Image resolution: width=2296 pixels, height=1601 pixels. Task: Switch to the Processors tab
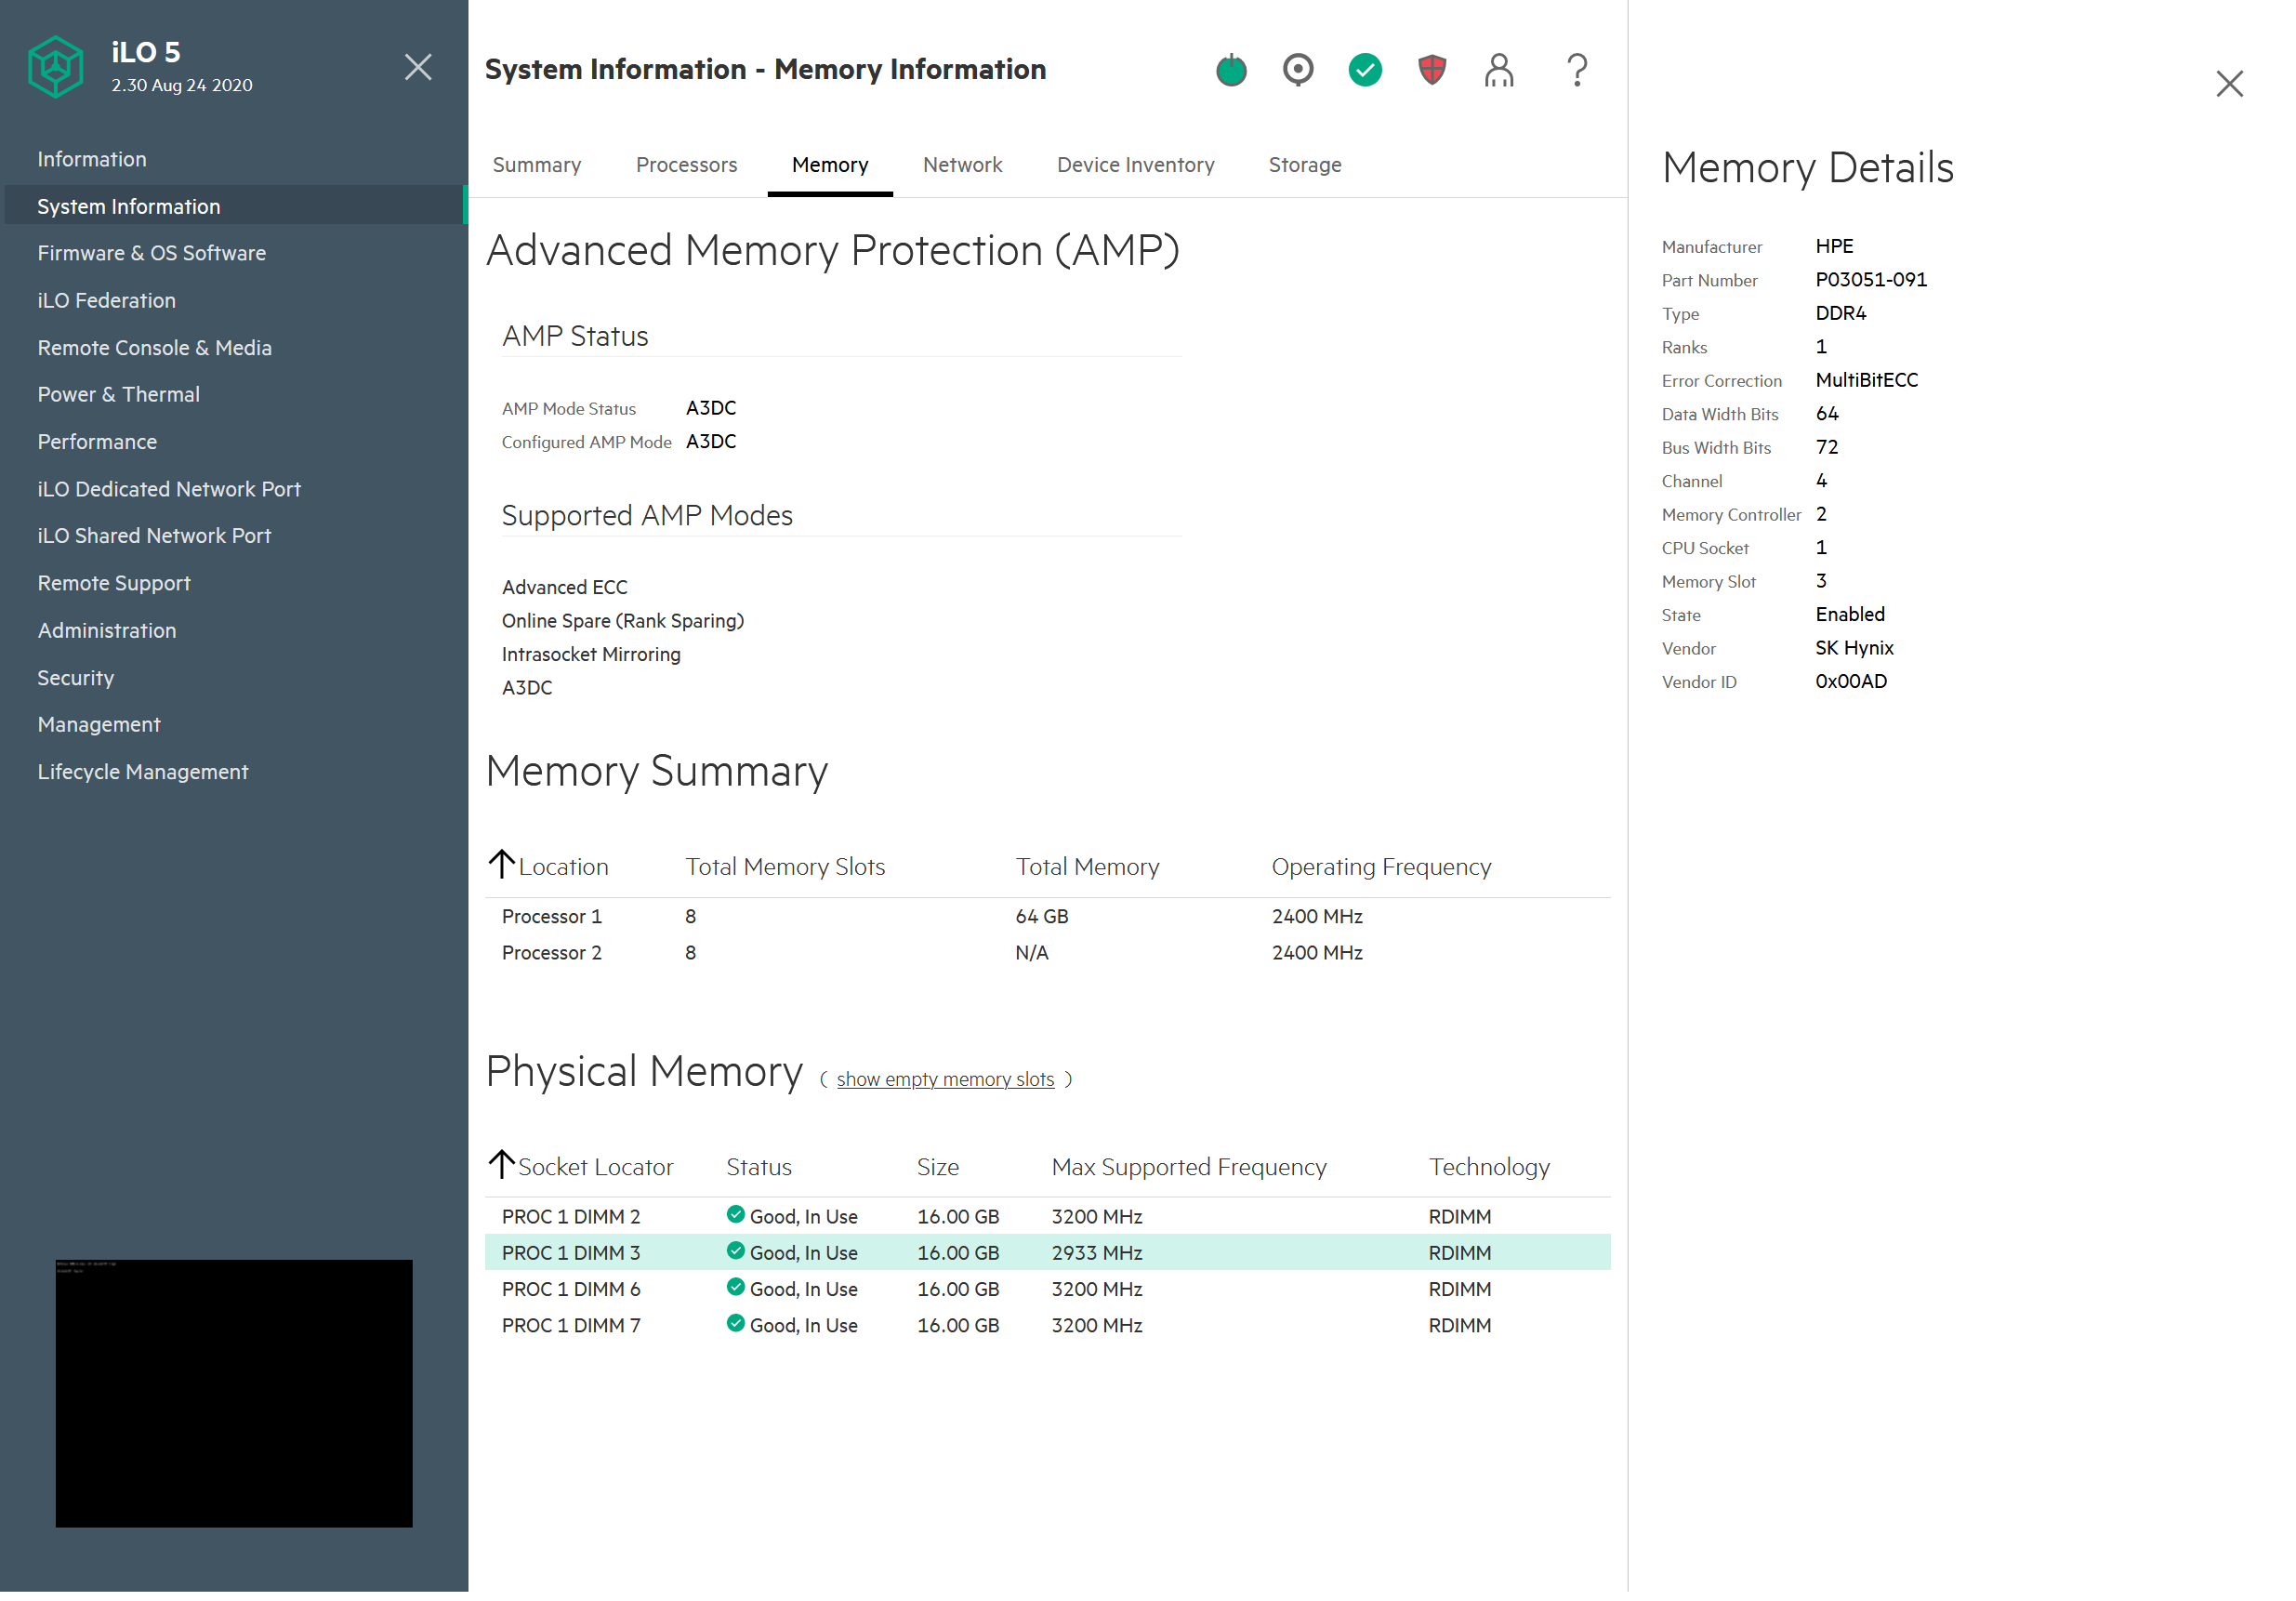click(x=686, y=165)
